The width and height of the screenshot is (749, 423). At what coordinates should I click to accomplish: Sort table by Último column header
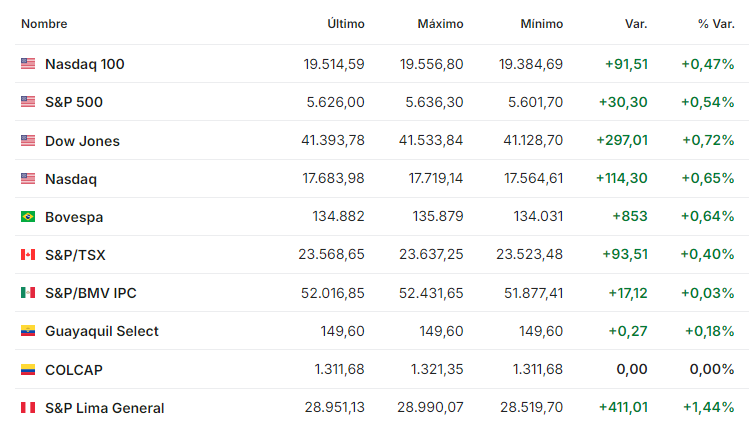coord(346,24)
